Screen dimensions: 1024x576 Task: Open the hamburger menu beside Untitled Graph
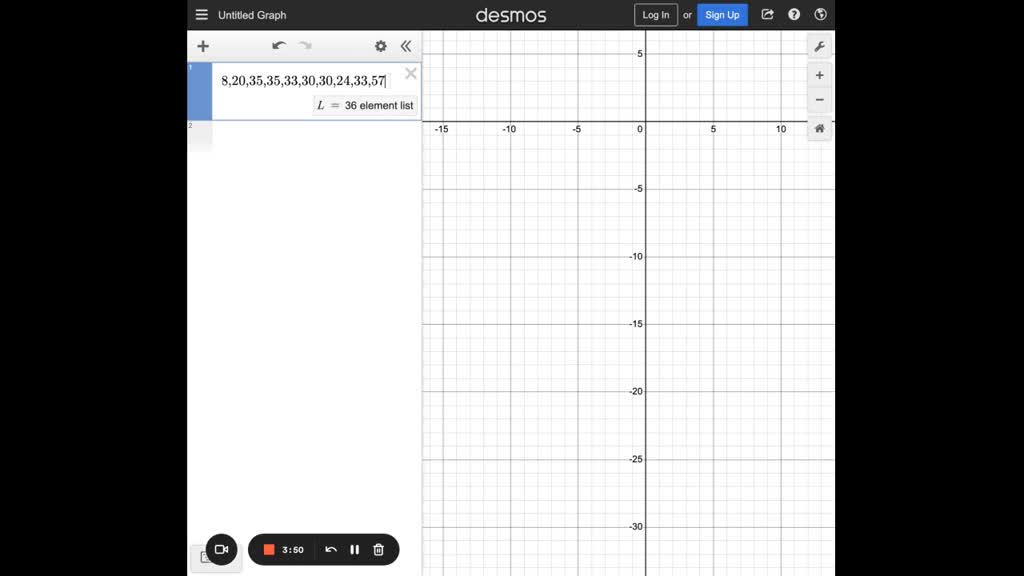tap(202, 14)
